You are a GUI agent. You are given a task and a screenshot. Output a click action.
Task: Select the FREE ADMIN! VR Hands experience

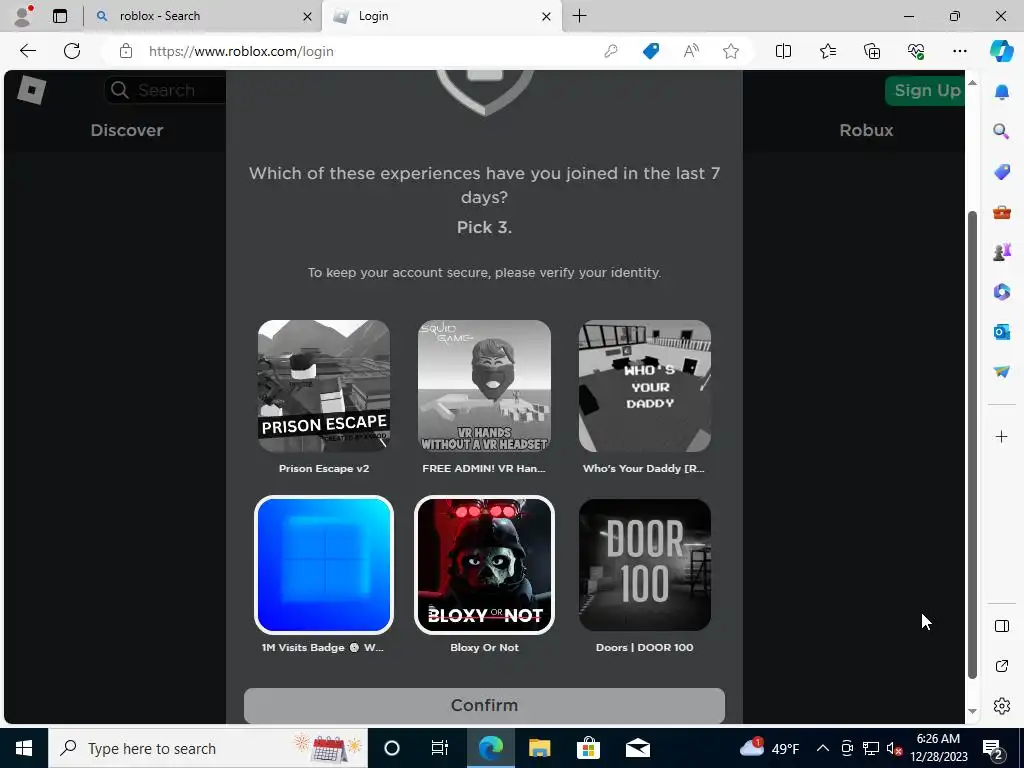coord(484,386)
